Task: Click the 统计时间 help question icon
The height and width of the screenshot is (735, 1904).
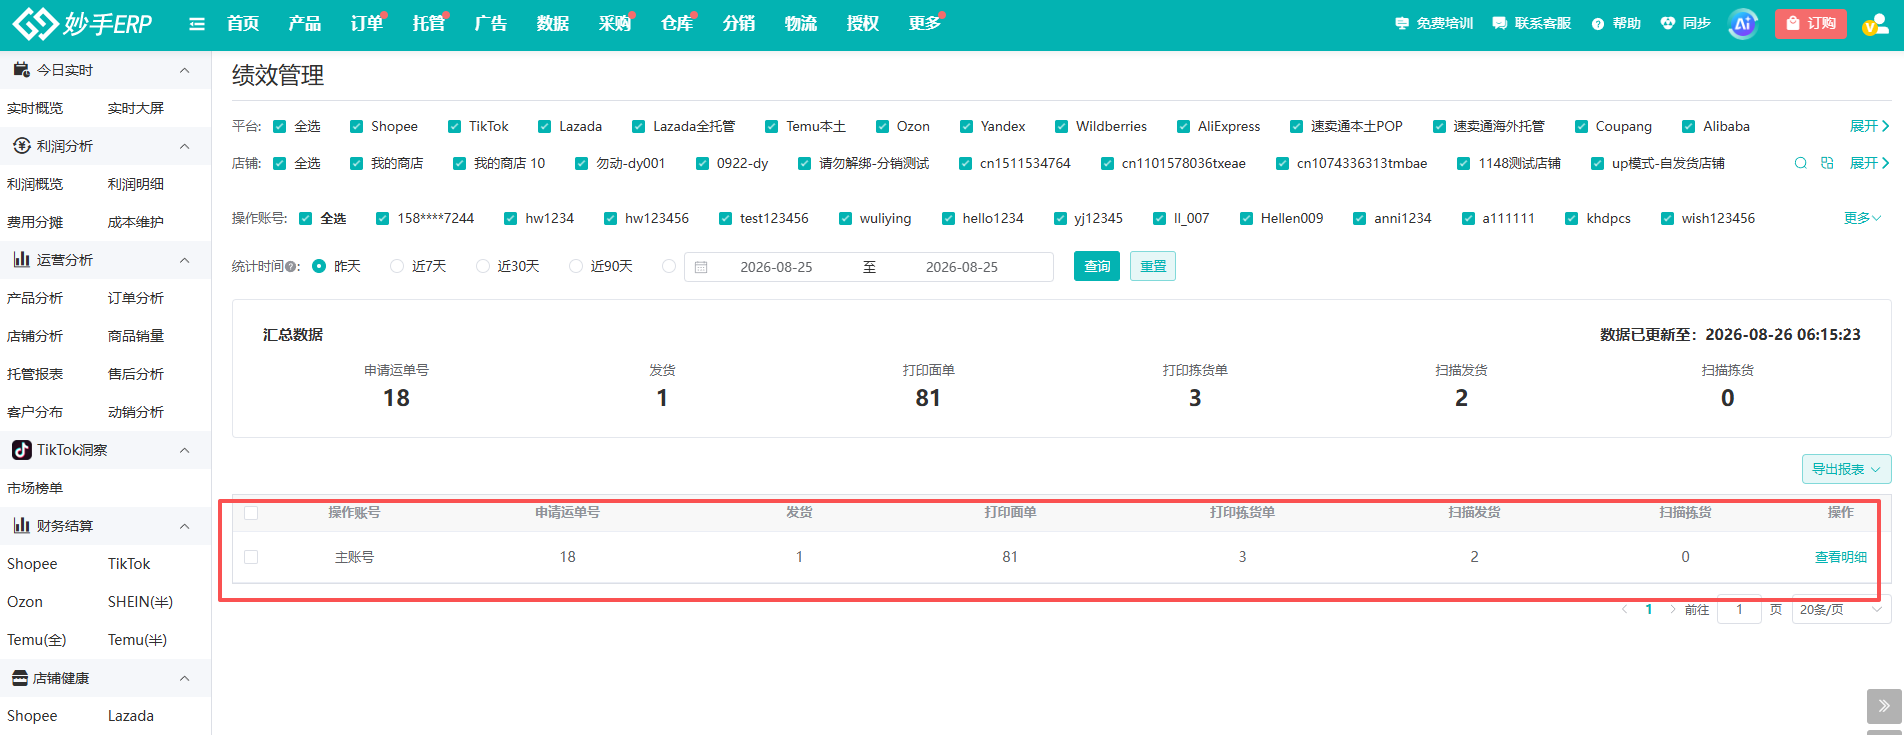Action: pyautogui.click(x=292, y=267)
